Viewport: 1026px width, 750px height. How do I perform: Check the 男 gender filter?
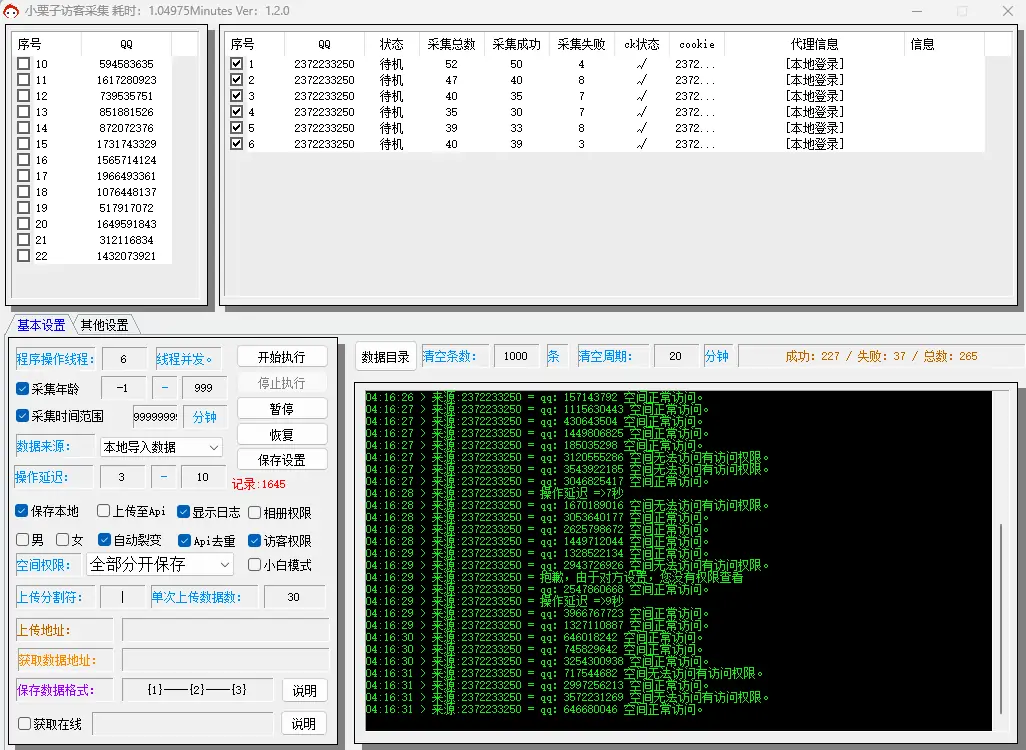pyautogui.click(x=22, y=540)
